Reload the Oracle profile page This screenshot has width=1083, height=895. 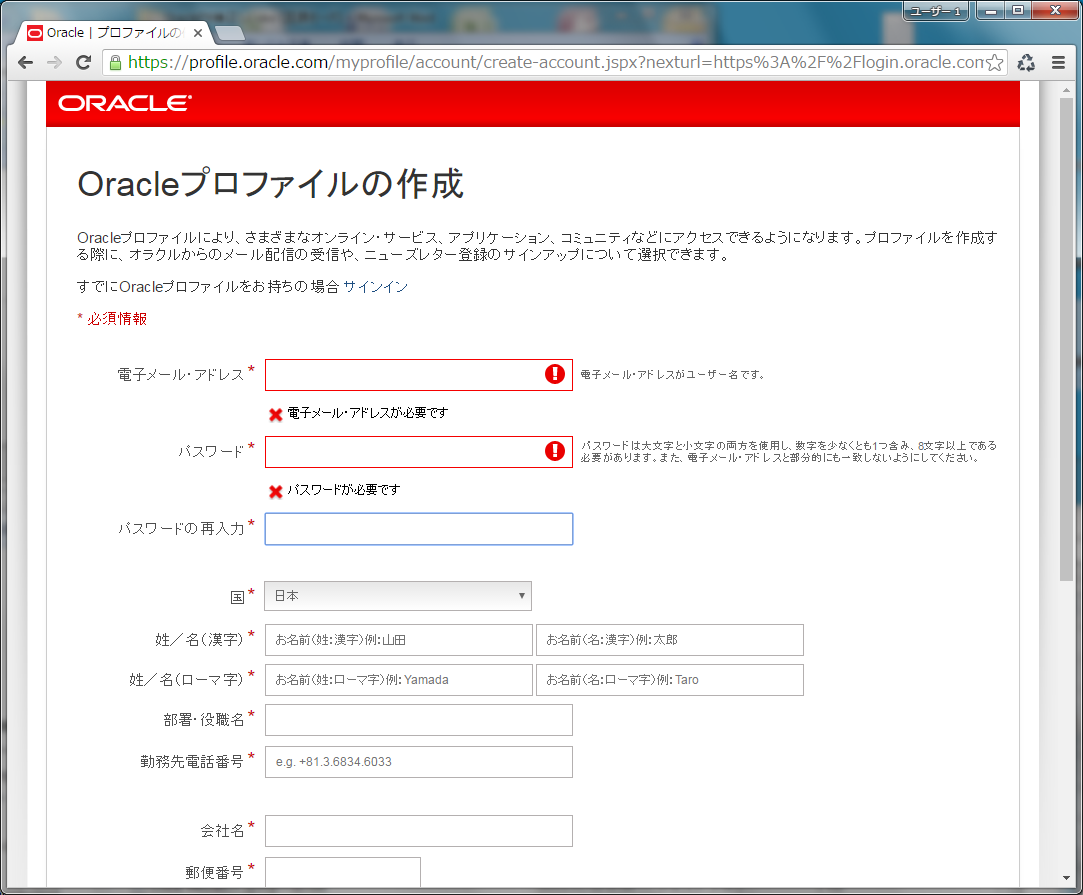point(84,63)
